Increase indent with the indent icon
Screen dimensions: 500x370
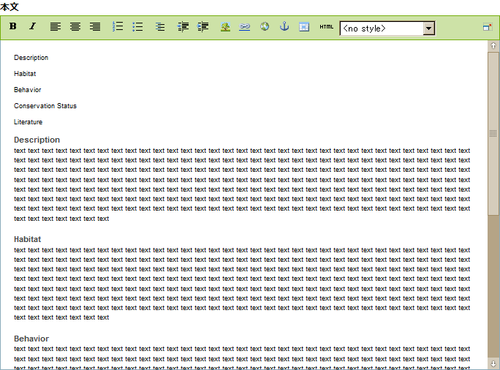click(x=203, y=27)
